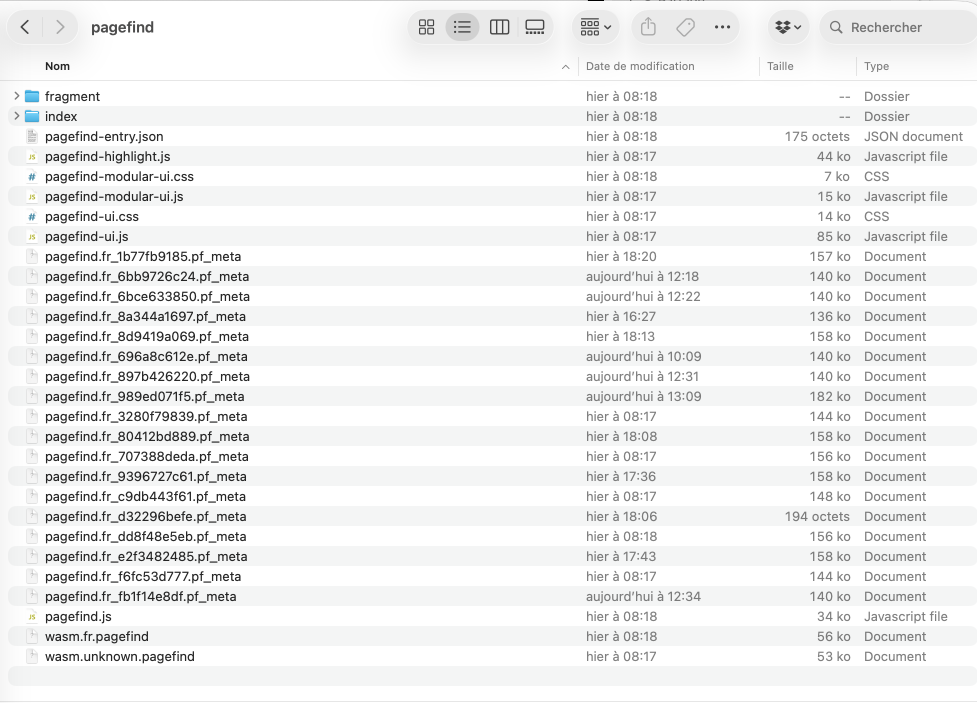
Task: Open the Dropbox toolbar dropdown
Action: (787, 28)
